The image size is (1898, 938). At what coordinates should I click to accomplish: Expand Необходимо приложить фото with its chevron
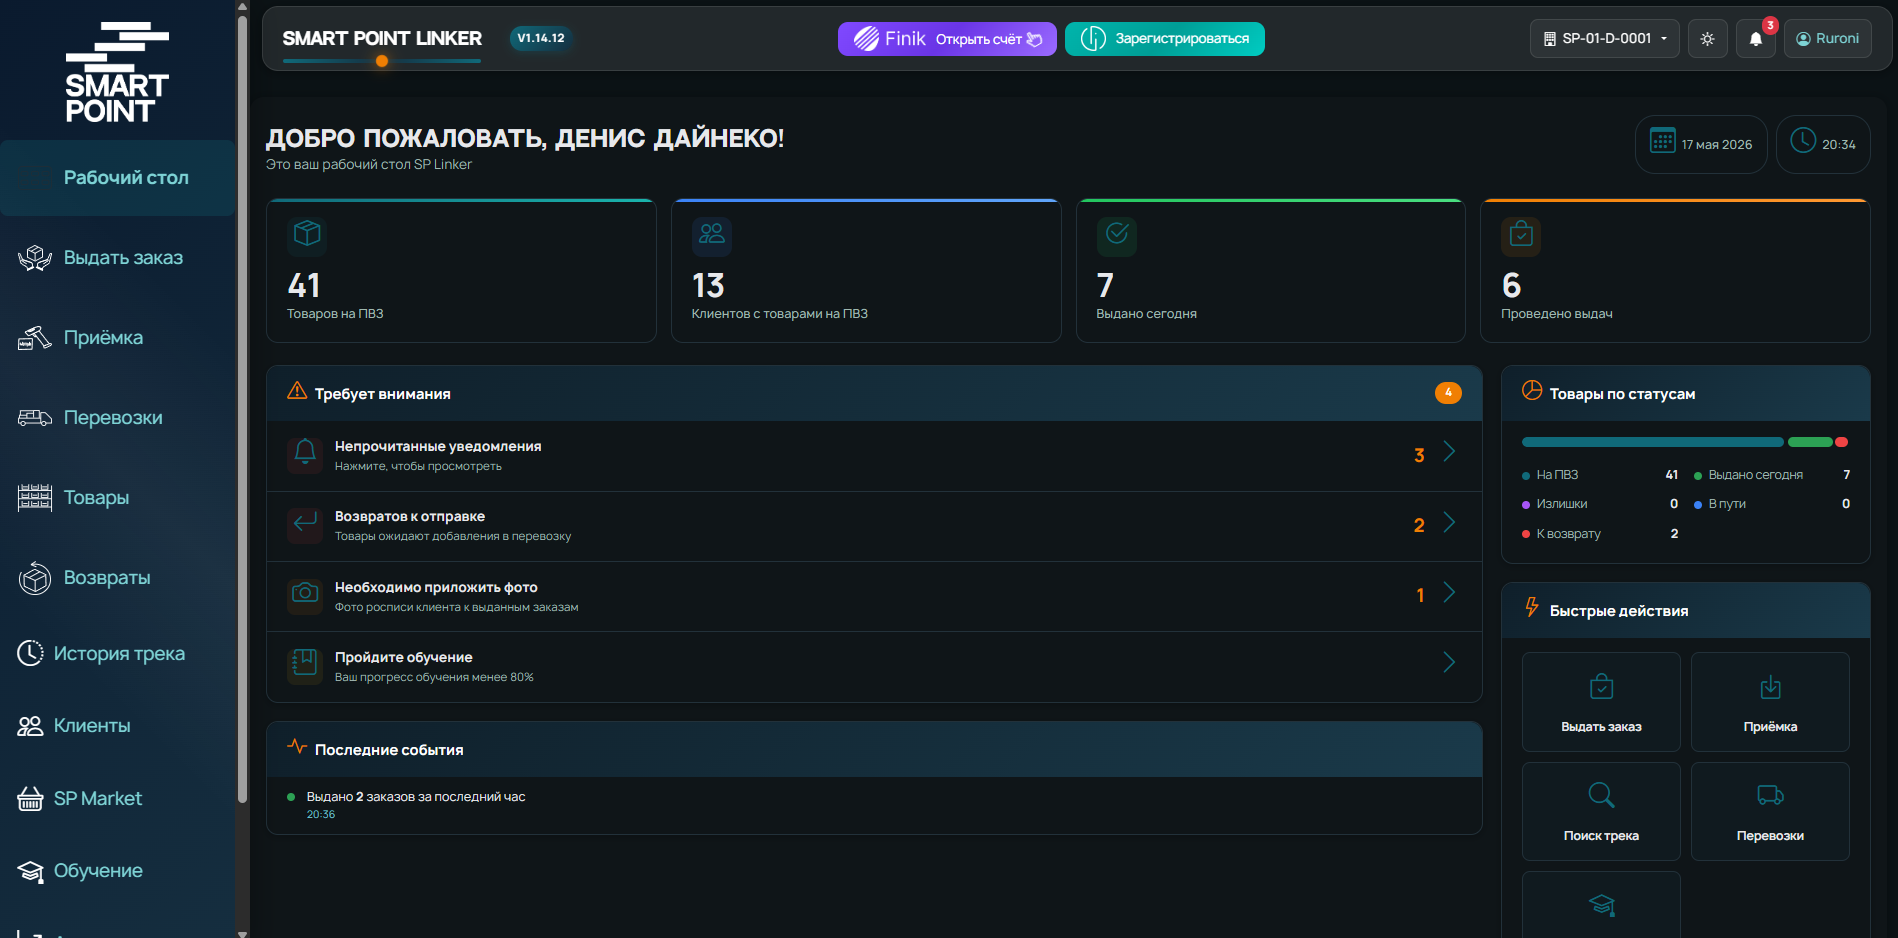[1449, 593]
